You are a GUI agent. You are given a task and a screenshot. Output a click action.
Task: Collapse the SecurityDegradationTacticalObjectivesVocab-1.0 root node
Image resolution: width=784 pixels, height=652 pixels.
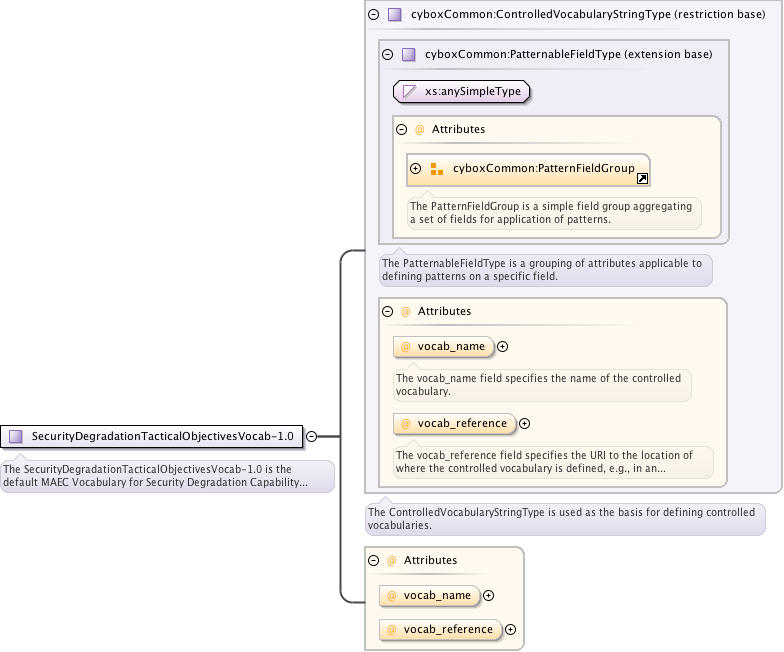[x=311, y=436]
